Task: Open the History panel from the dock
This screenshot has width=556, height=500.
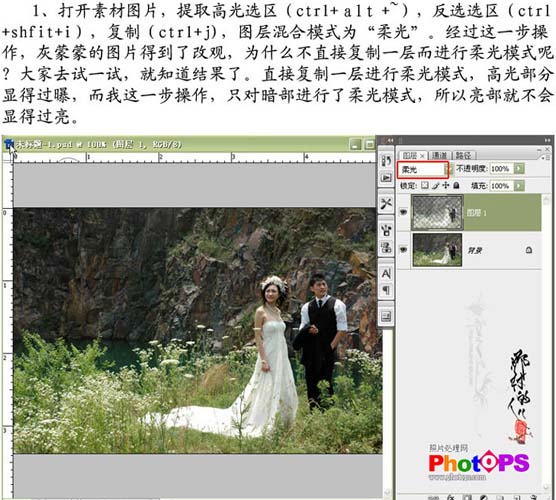Action: 386,161
